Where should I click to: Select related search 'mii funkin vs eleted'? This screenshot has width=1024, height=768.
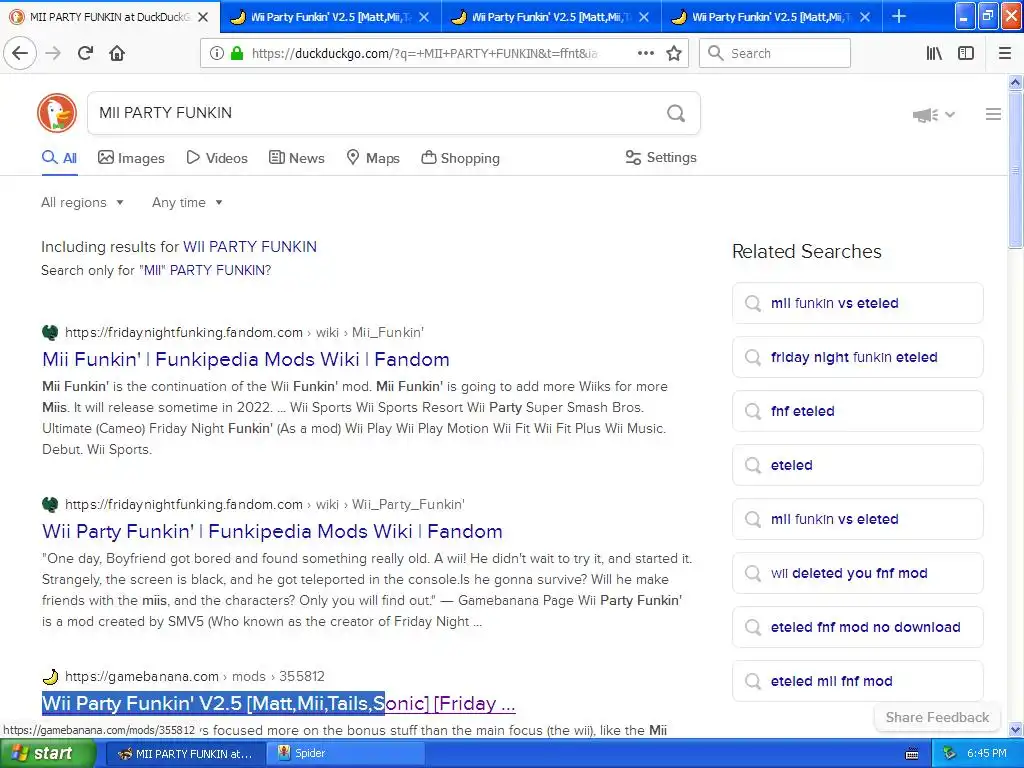pos(857,519)
